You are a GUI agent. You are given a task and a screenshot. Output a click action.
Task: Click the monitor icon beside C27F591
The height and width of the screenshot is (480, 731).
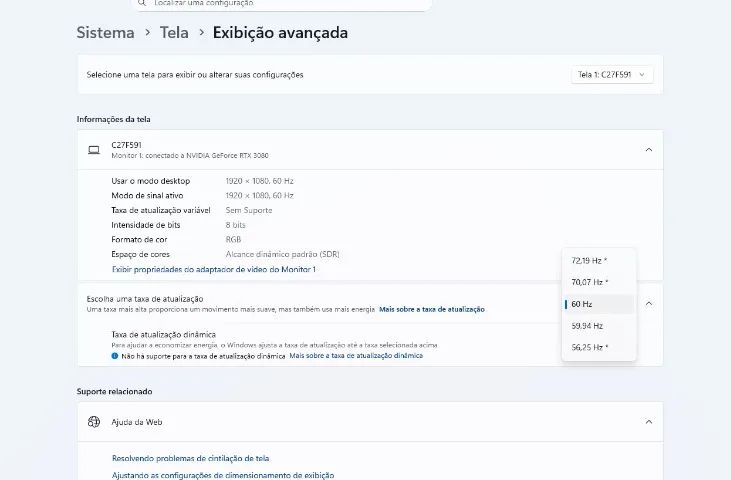[x=94, y=150]
